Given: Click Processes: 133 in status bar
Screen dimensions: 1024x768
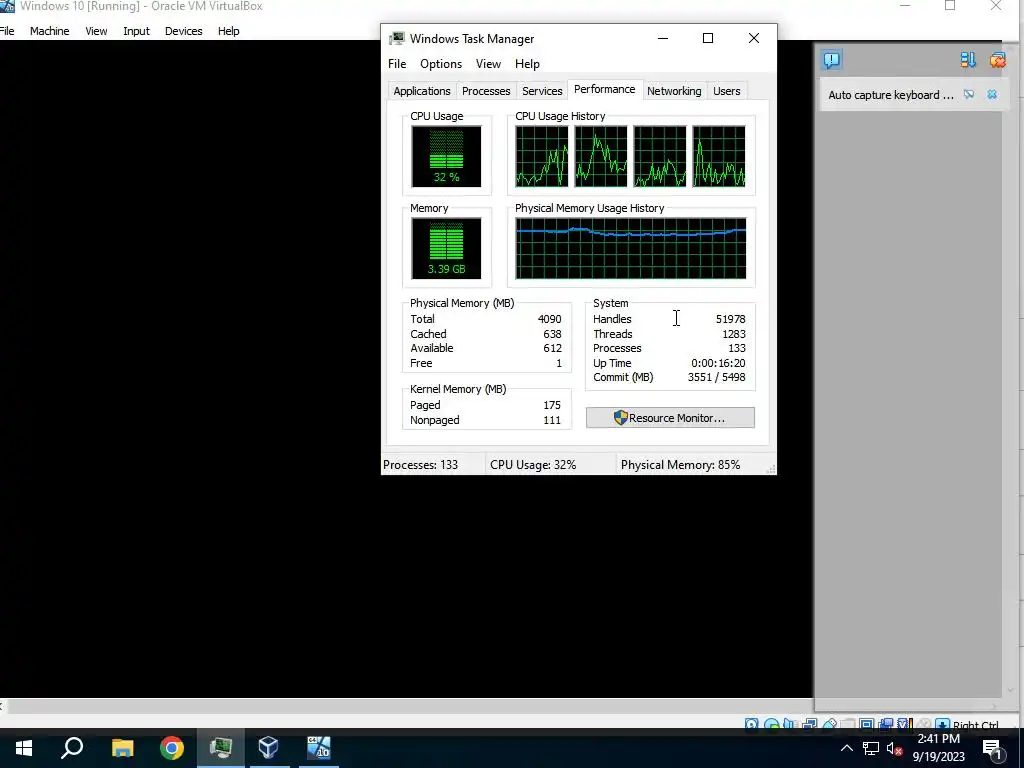Looking at the screenshot, I should coord(421,465).
